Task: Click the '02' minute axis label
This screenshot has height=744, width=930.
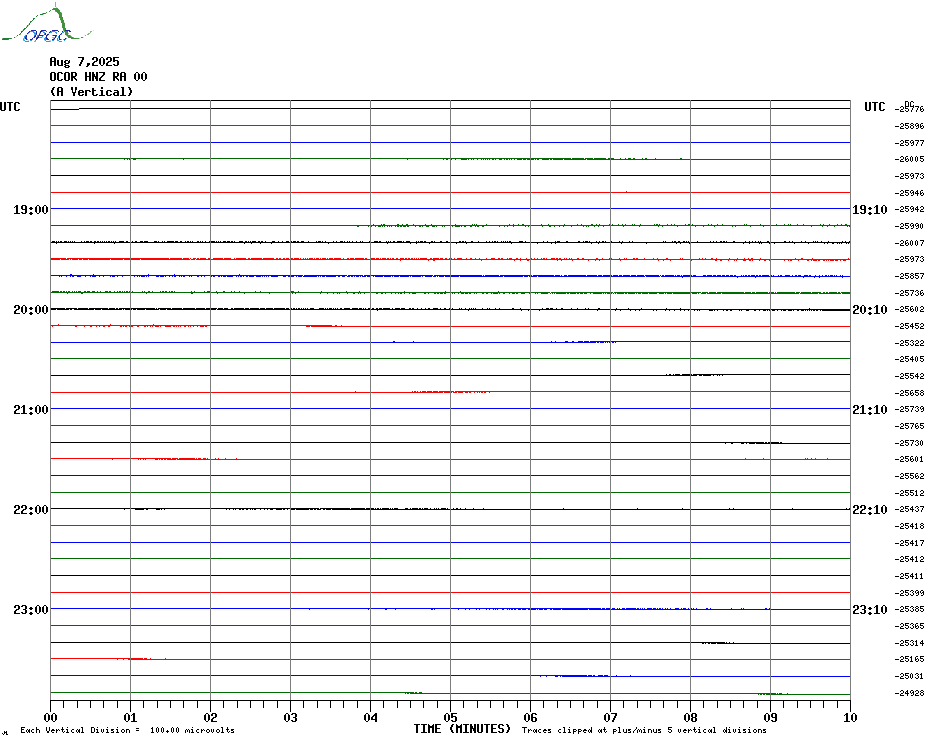Action: 211,718
